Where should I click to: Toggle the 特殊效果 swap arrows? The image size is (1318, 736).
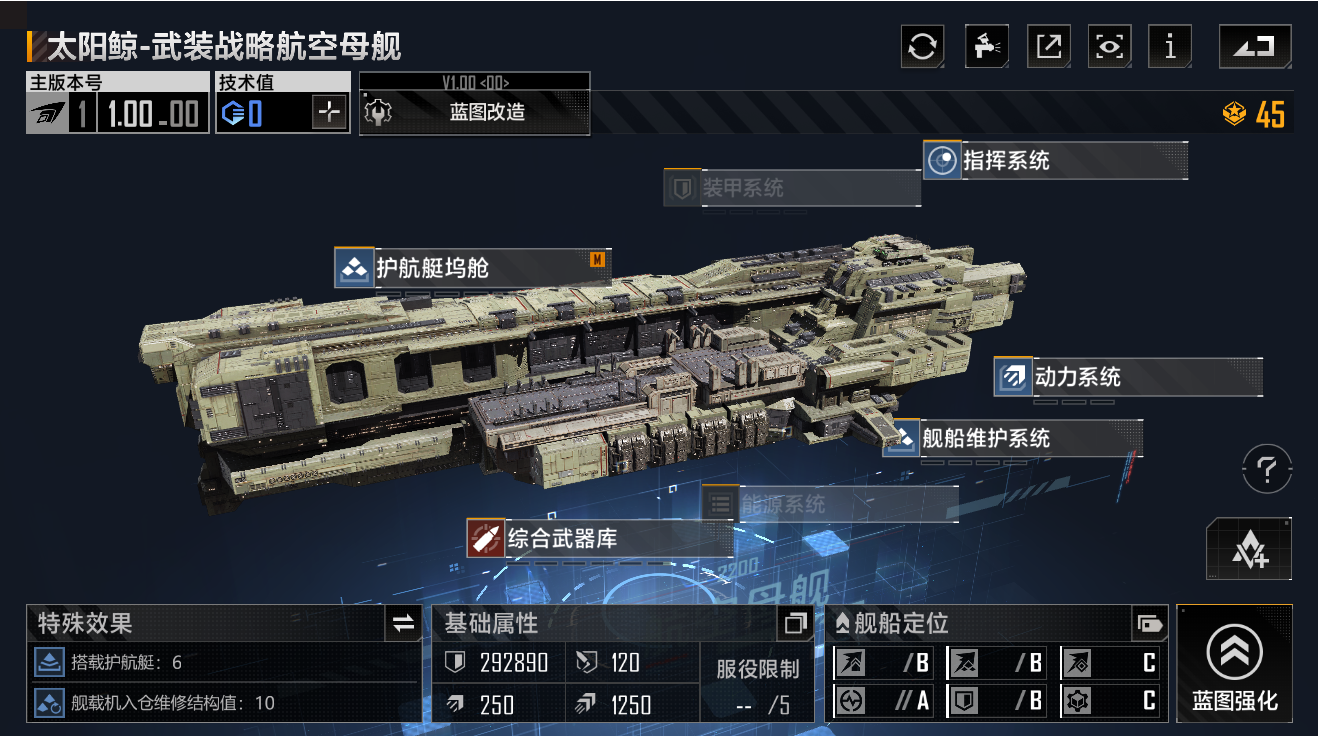click(403, 624)
